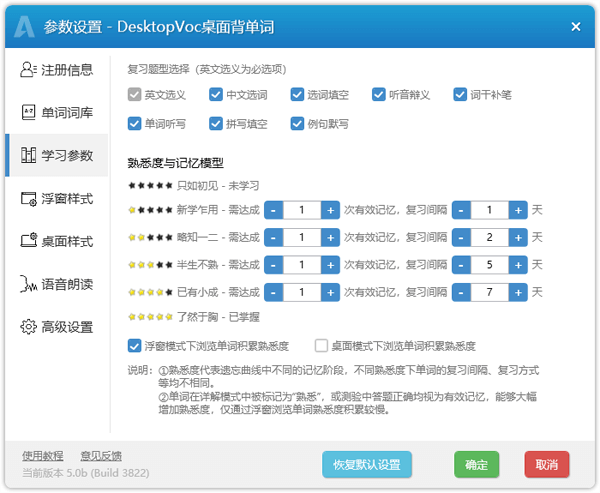Screen dimensions: 600x493
Task: Increase 略知一二 review interval days
Action: 518,238
